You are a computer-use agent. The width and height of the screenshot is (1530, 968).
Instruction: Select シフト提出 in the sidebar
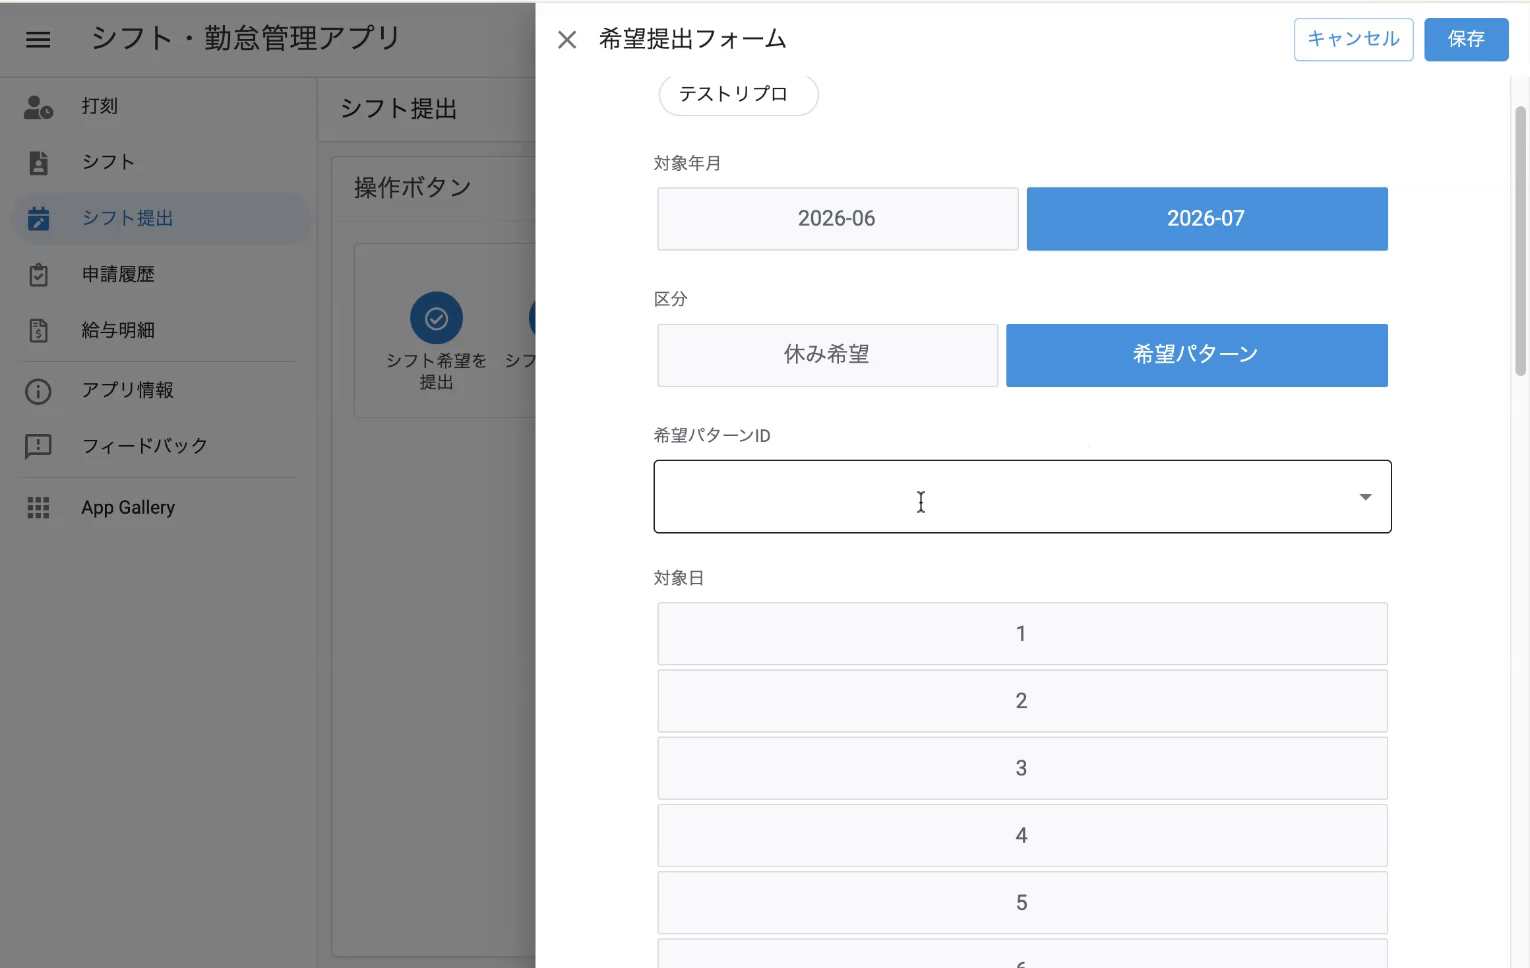tap(162, 218)
